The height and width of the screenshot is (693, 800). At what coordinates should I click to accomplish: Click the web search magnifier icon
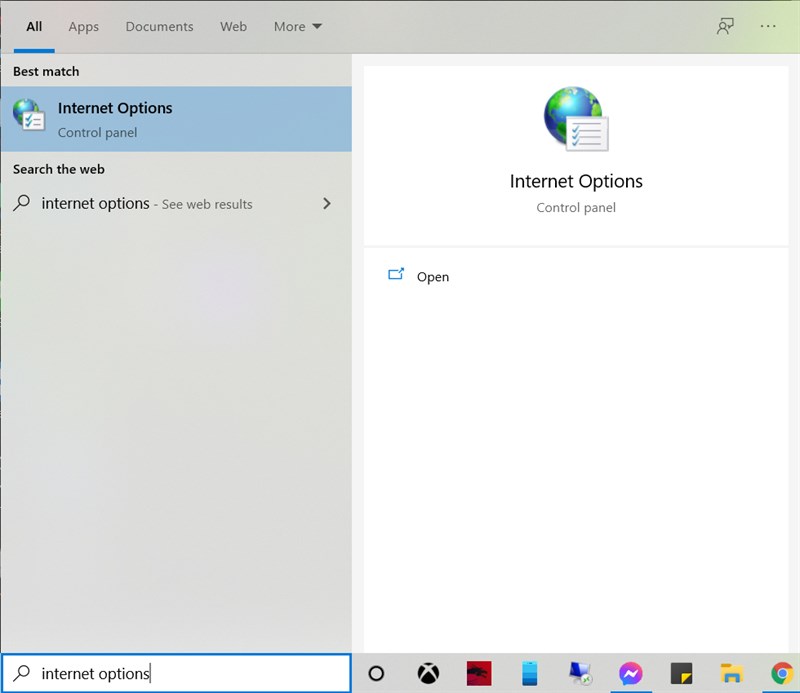pyautogui.click(x=22, y=203)
